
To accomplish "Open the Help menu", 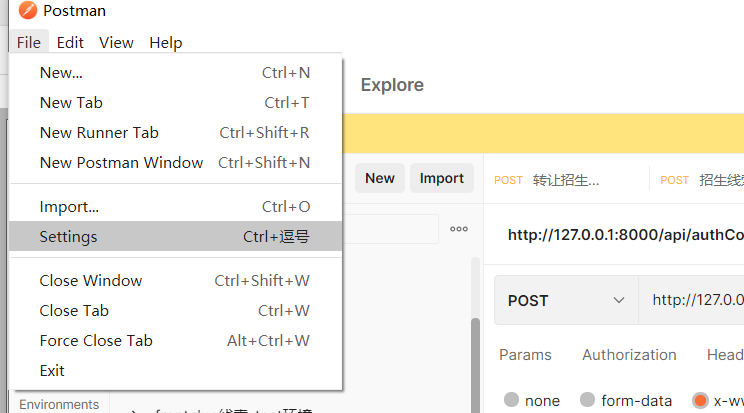I will [166, 42].
